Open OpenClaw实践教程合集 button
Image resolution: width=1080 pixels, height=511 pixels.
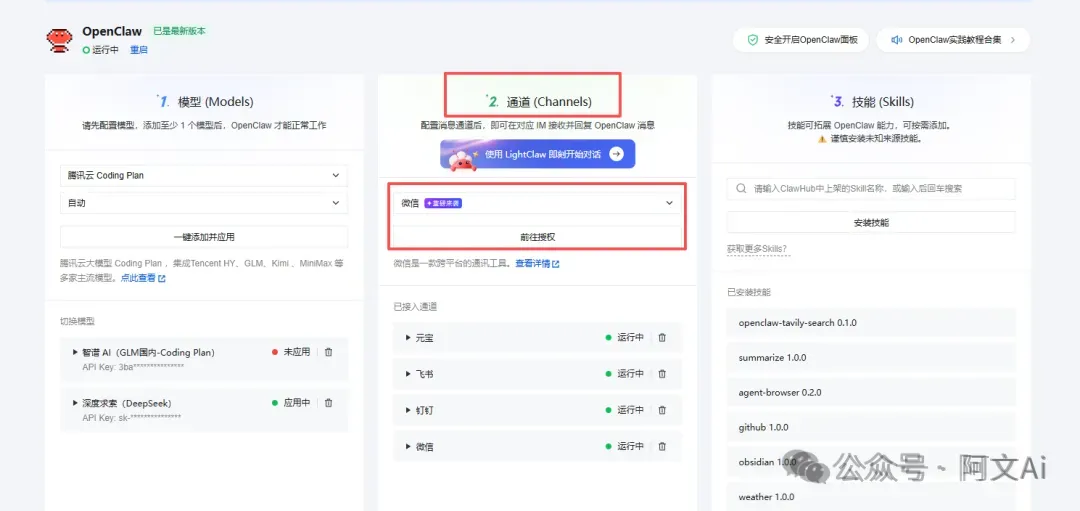953,40
